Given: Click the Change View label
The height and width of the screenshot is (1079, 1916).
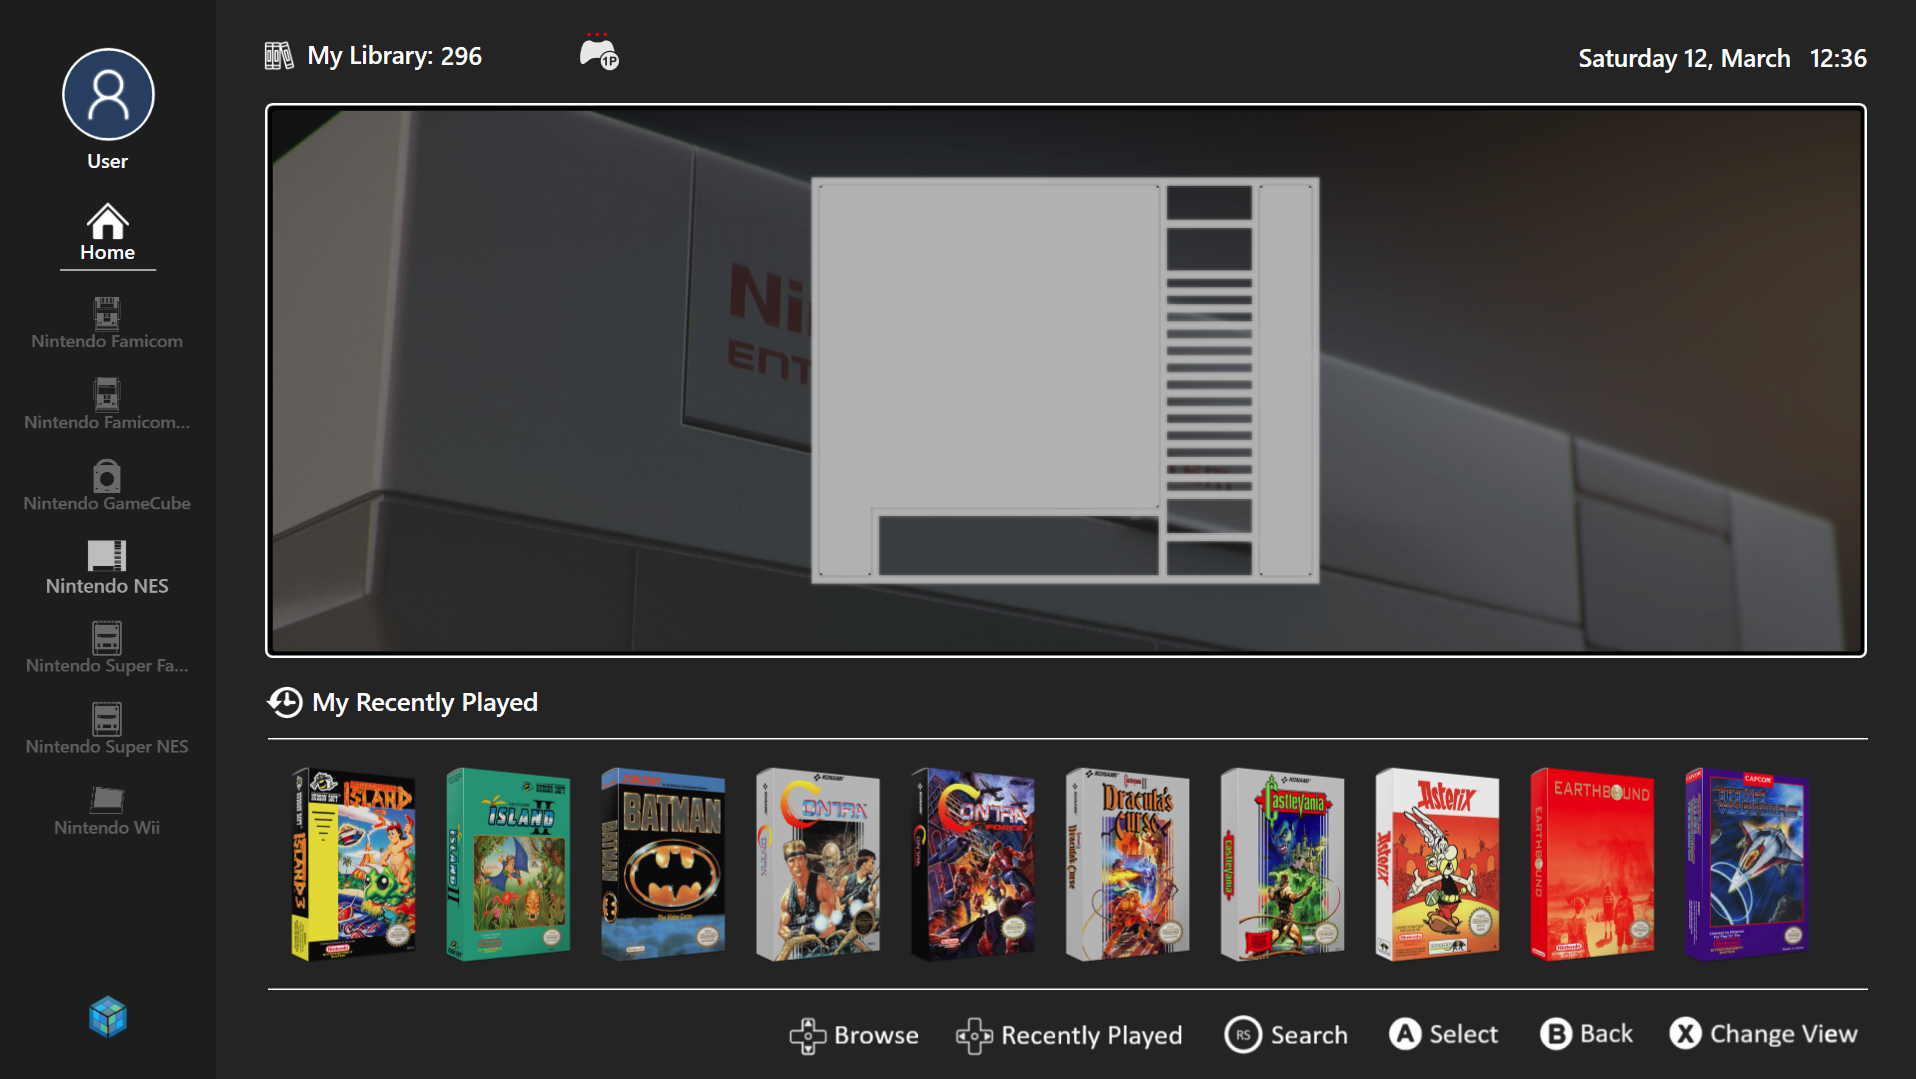Looking at the screenshot, I should (x=1784, y=1035).
